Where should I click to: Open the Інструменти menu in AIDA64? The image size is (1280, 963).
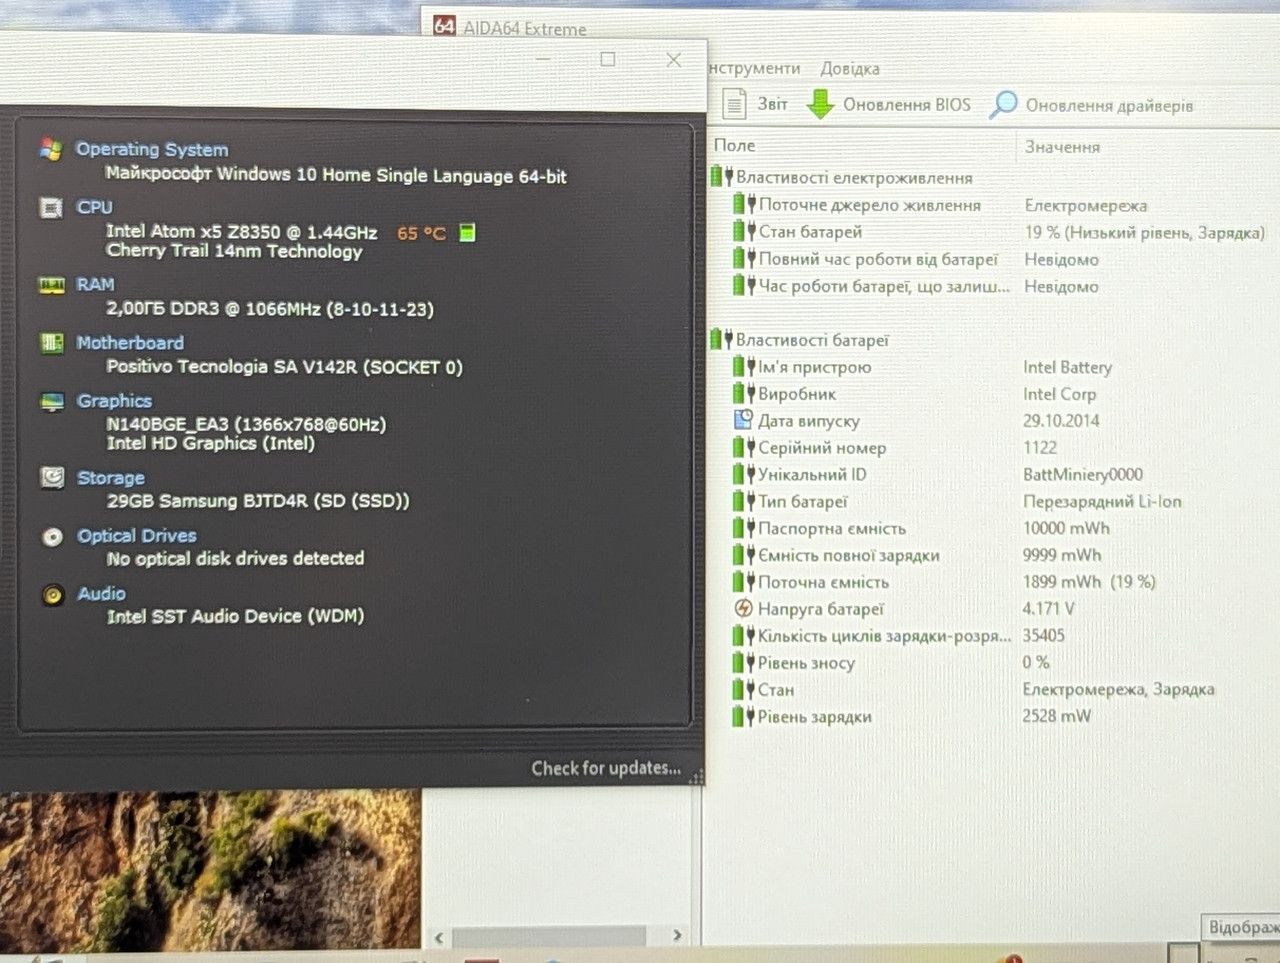(754, 68)
